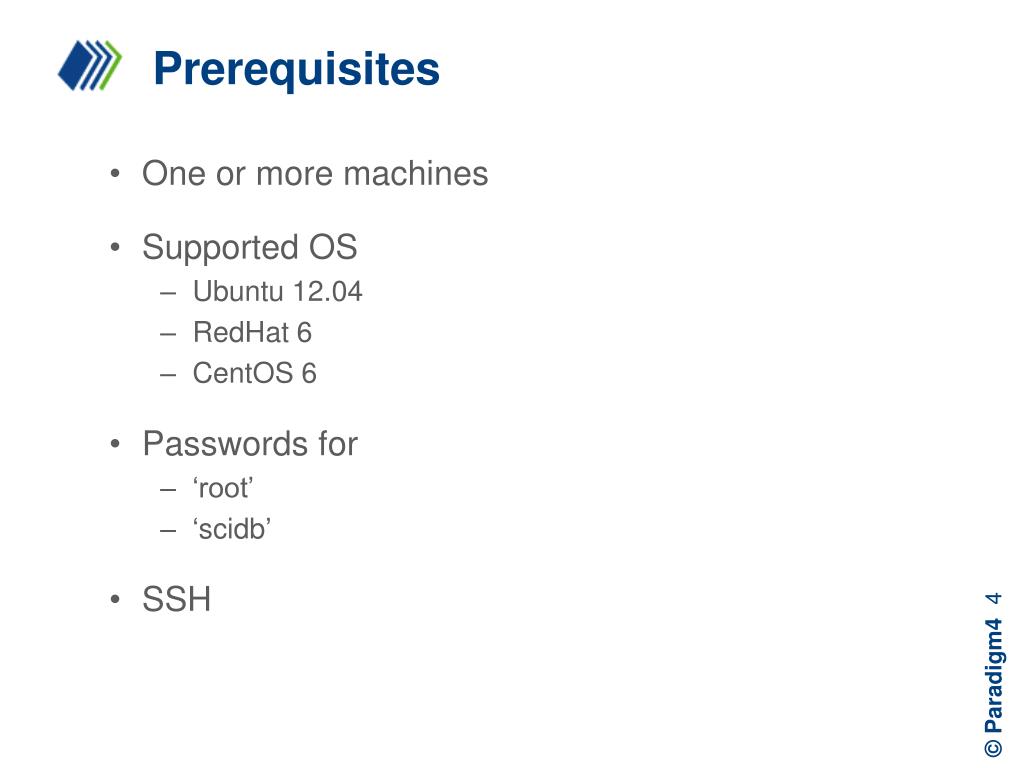Click the Paradigm4 logo icon
This screenshot has height=768, width=1024.
90,65
